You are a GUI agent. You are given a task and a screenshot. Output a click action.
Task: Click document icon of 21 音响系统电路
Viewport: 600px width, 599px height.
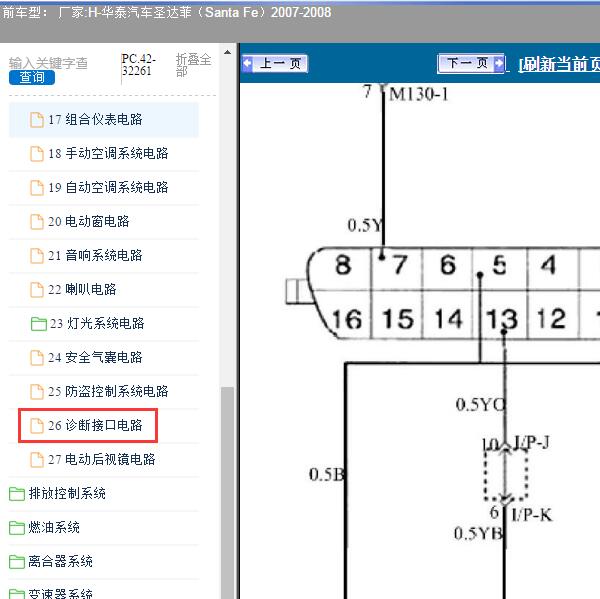37,256
